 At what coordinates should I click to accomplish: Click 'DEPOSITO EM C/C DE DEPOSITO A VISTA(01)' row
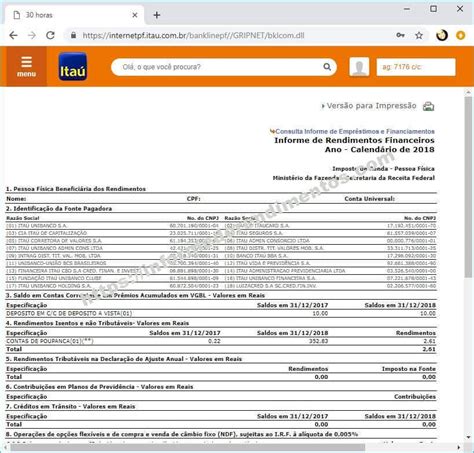tap(221, 314)
